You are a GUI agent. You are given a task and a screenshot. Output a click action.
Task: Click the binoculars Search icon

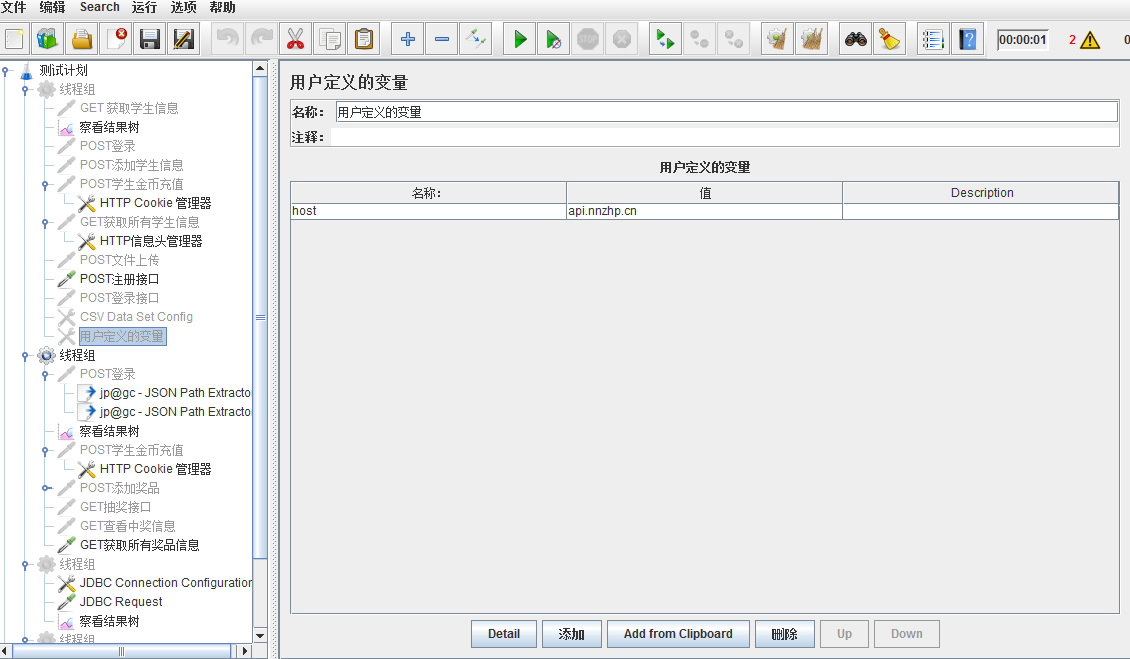pos(856,39)
